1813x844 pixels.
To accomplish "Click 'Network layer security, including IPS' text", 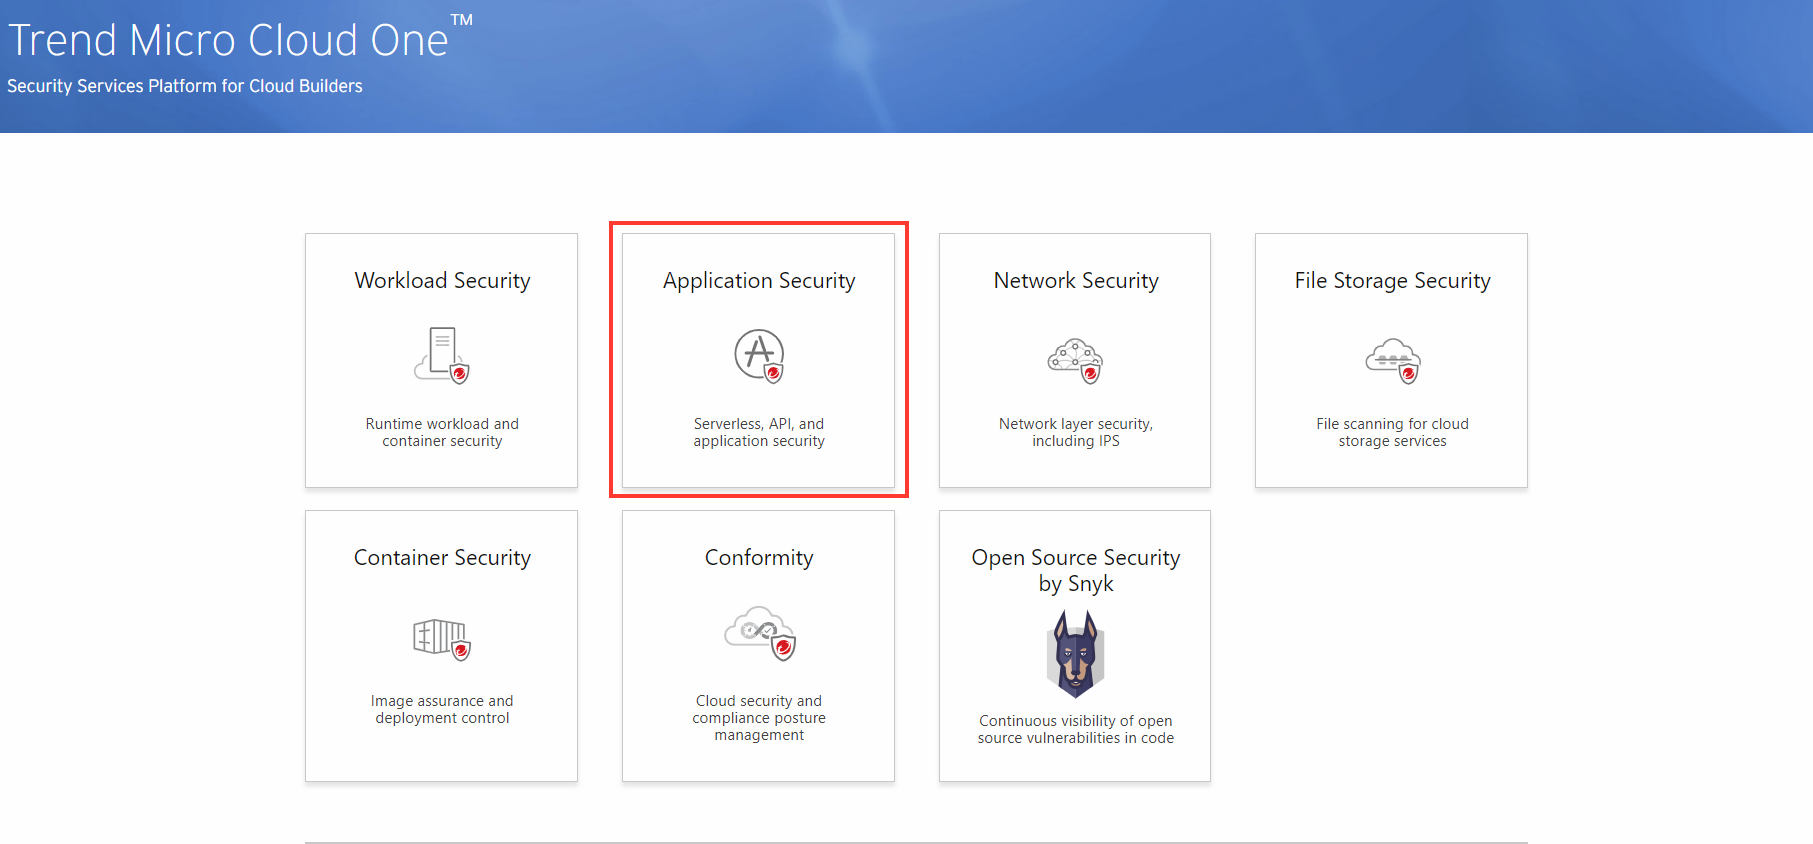I will [x=1076, y=432].
